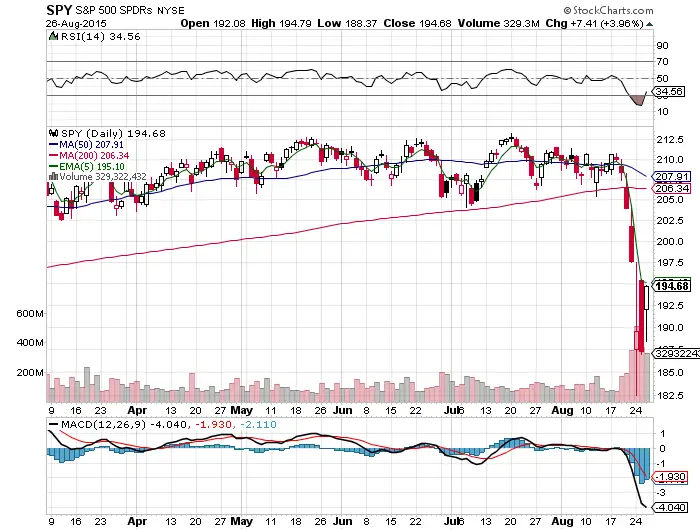Image resolution: width=700 pixels, height=530 pixels.
Task: Click the 400M label on the volume scale
Action: tap(30, 343)
